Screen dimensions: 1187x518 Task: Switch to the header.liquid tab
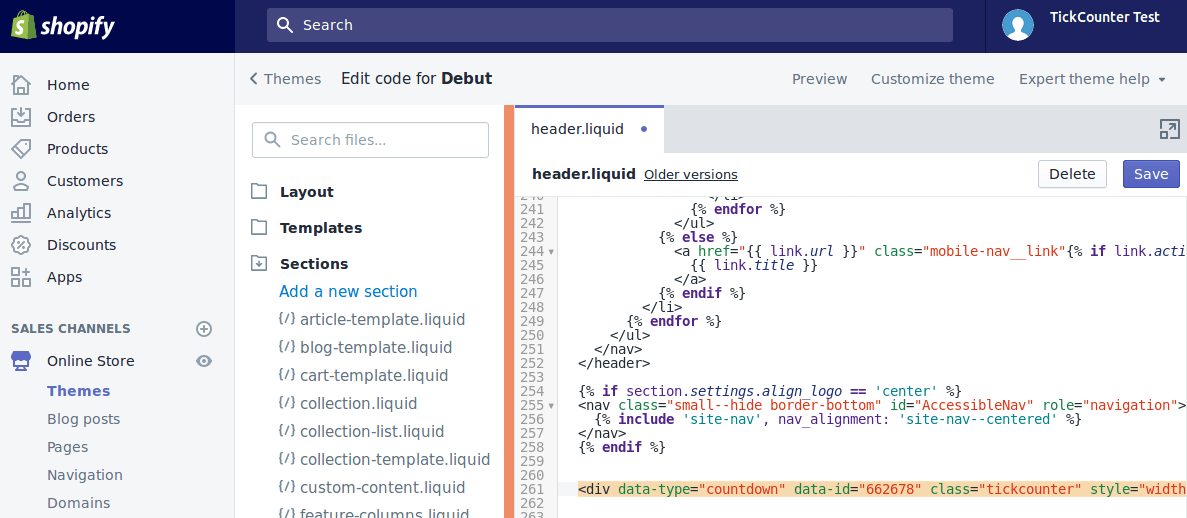click(577, 129)
